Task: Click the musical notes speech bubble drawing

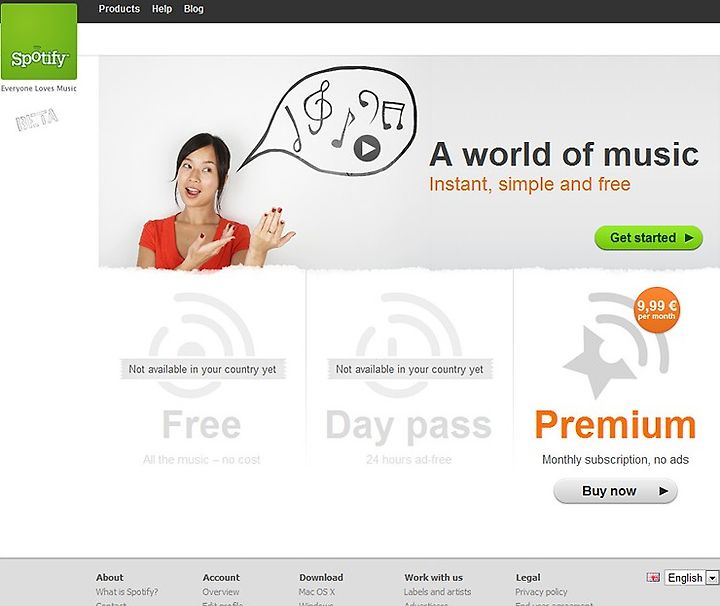Action: coord(328,122)
